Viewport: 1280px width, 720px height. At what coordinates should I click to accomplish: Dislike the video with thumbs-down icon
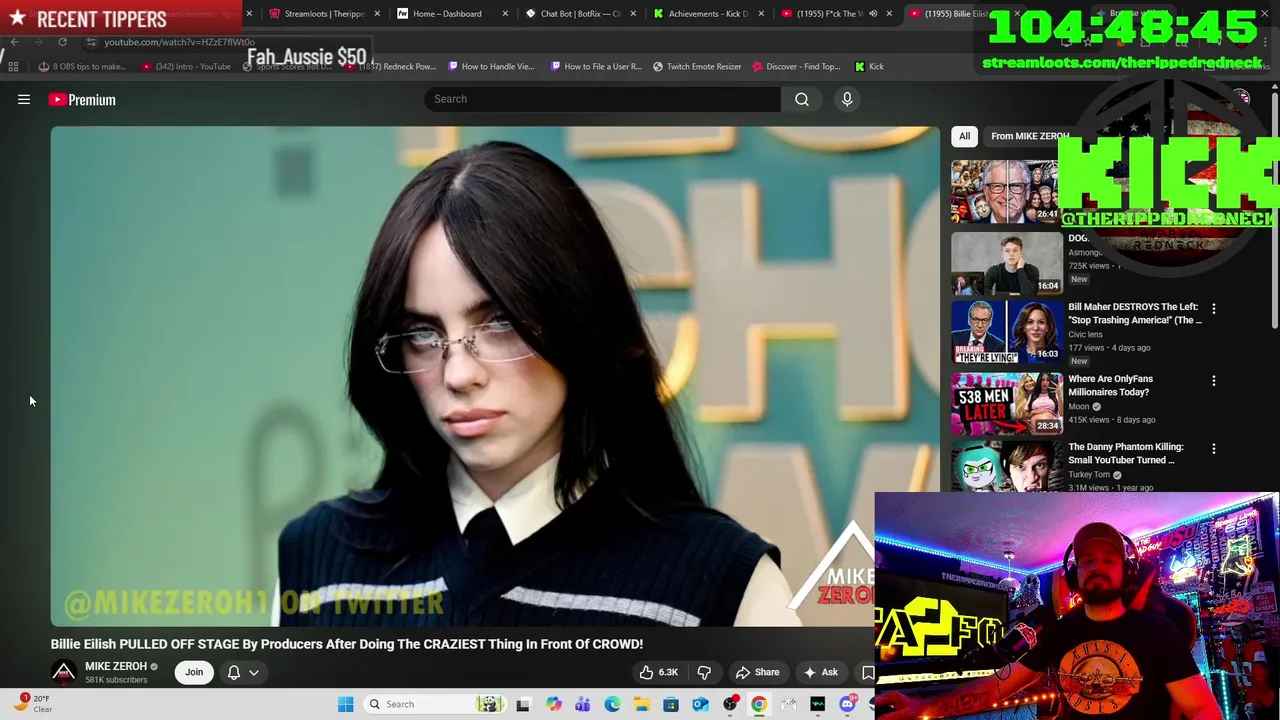(x=704, y=672)
